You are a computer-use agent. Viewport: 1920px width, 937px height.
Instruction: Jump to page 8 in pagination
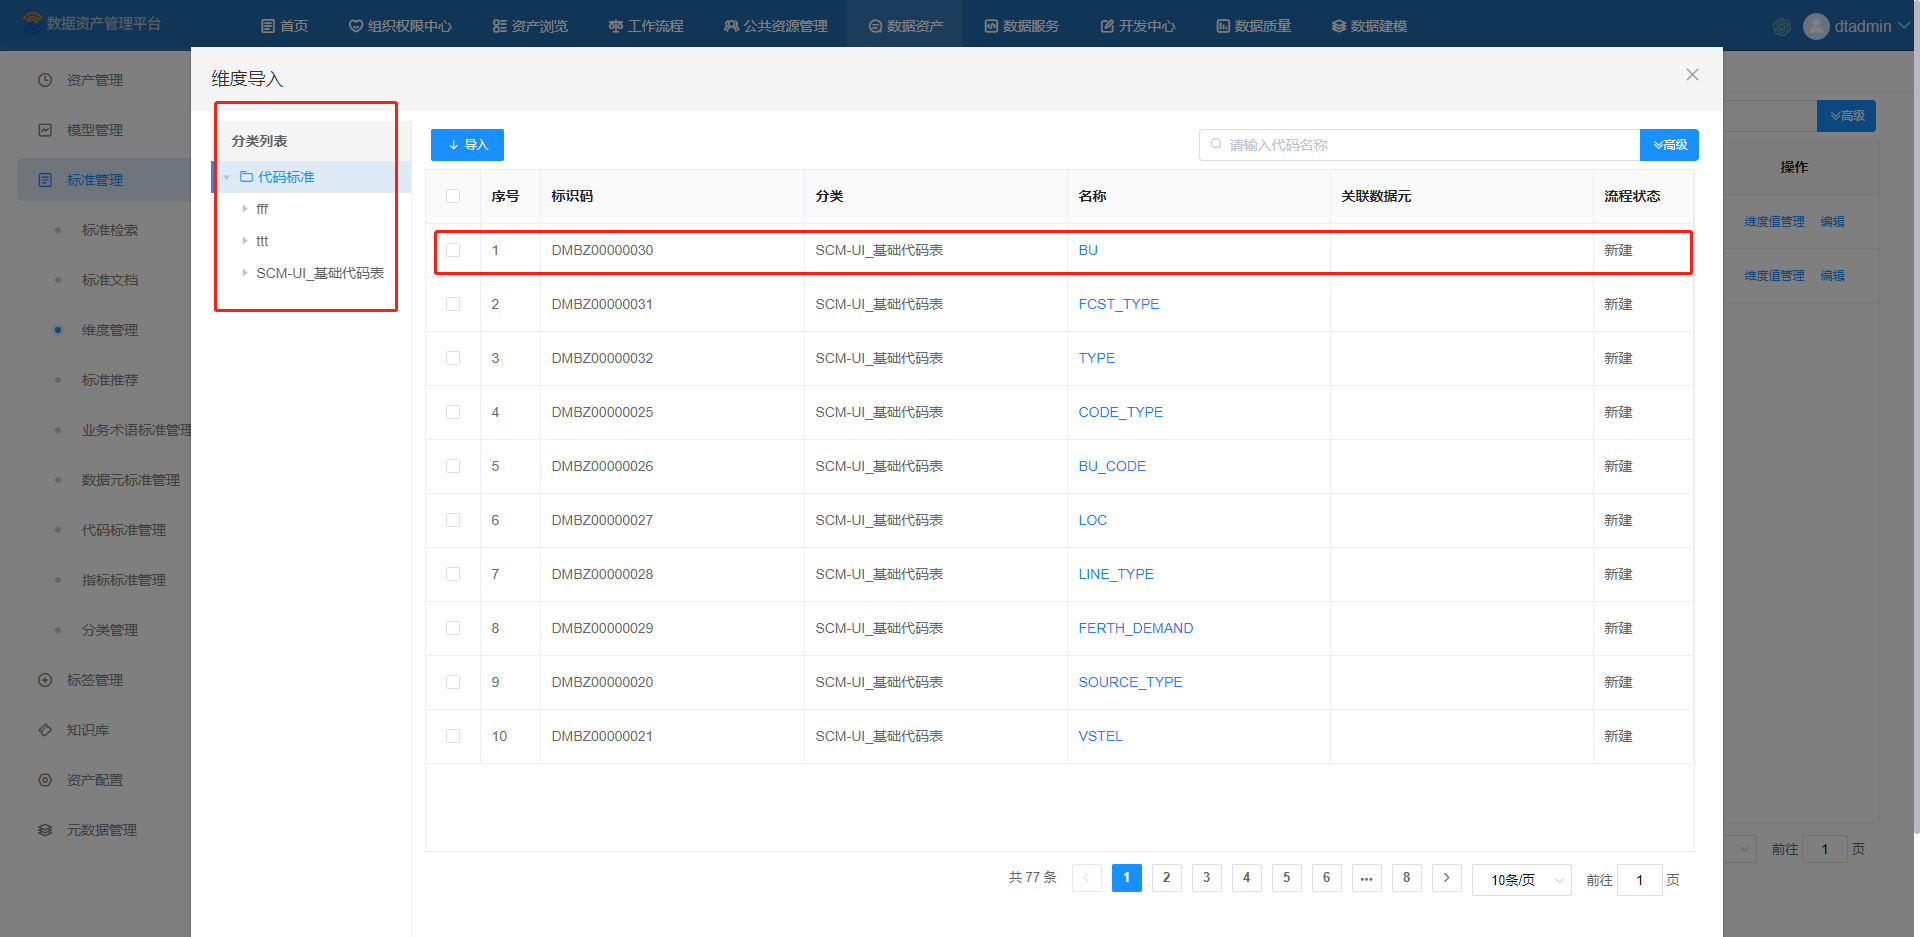pyautogui.click(x=1406, y=878)
